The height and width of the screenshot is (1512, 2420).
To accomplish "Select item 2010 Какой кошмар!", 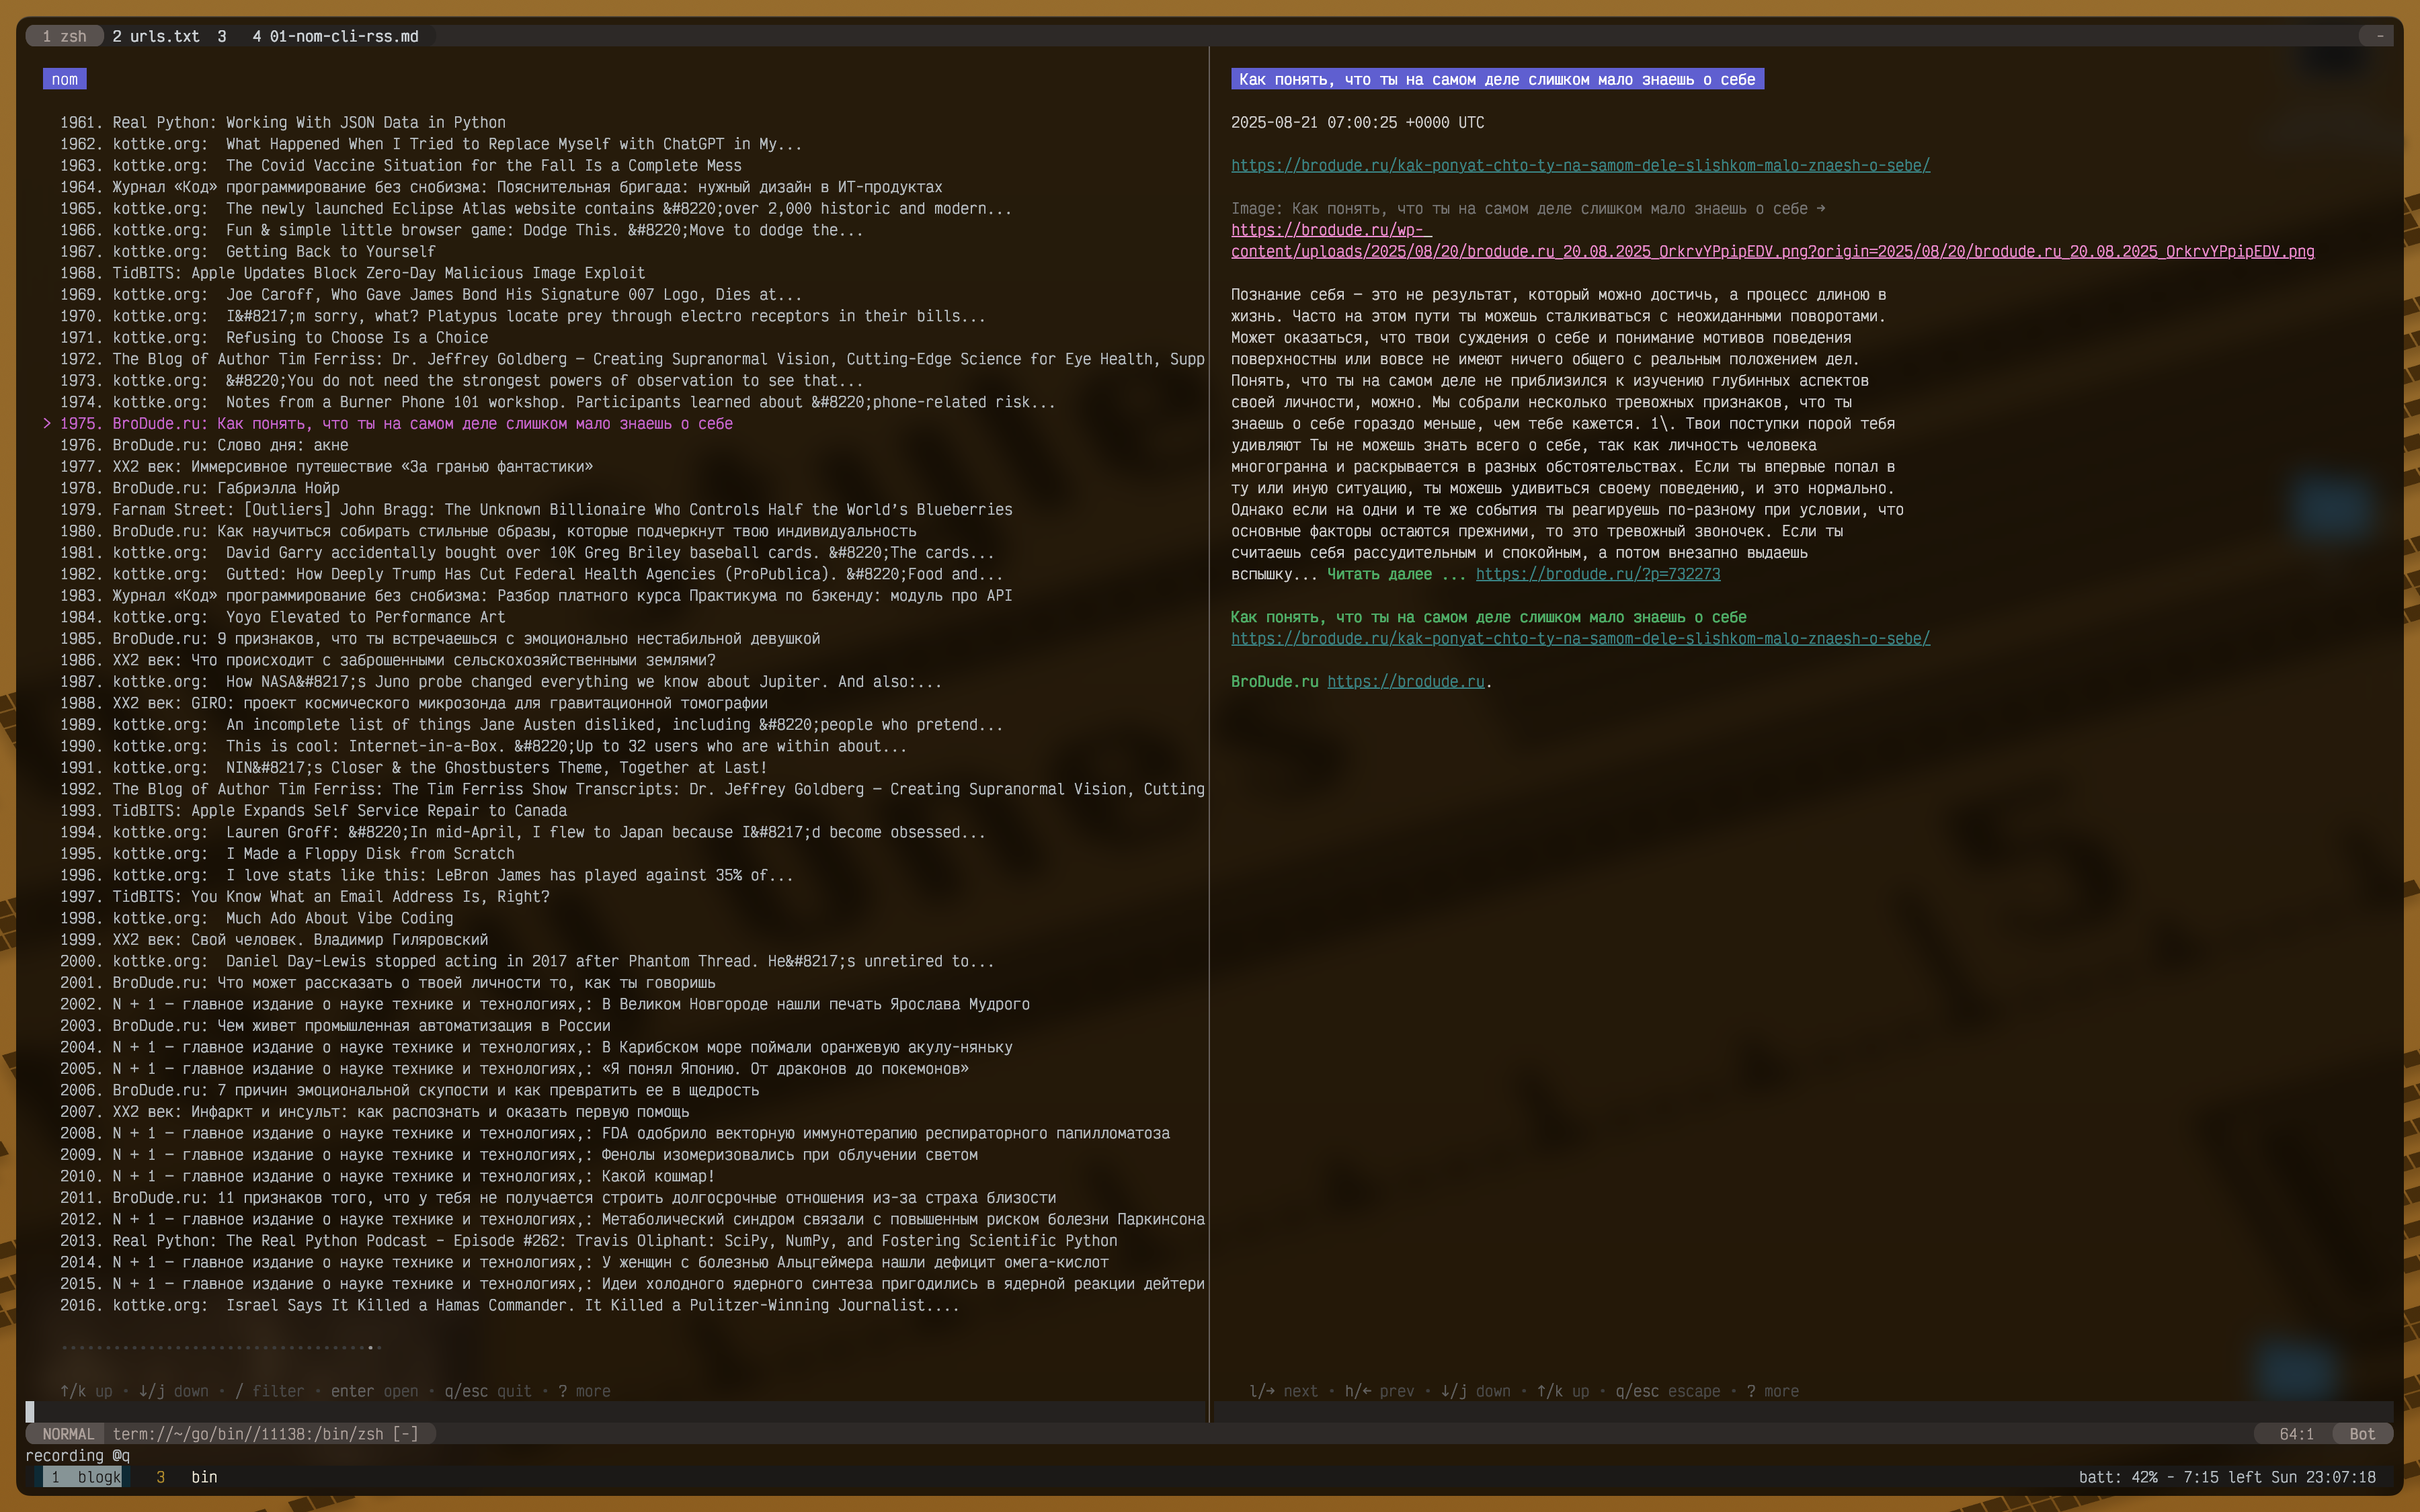I will click(387, 1176).
